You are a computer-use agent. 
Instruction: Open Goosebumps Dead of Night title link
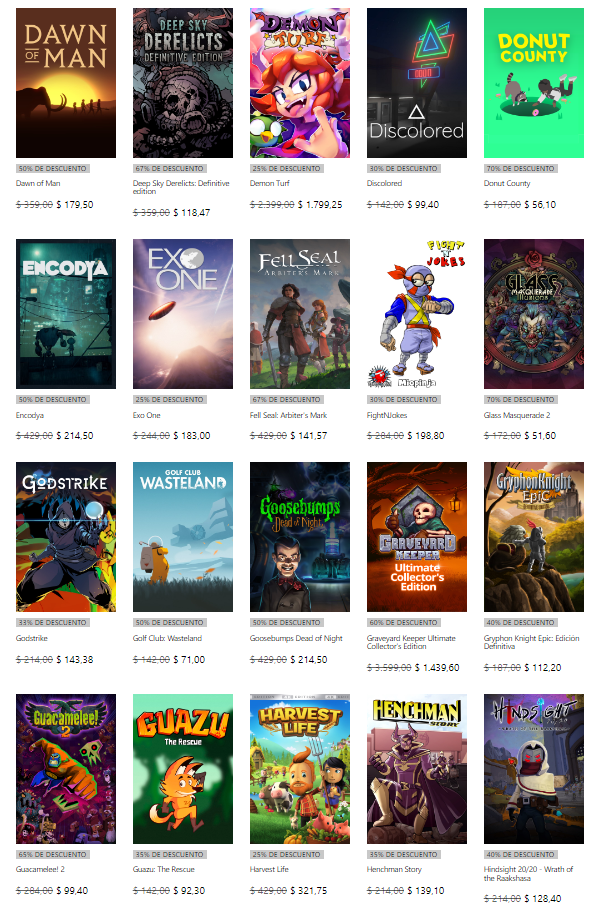click(x=296, y=638)
